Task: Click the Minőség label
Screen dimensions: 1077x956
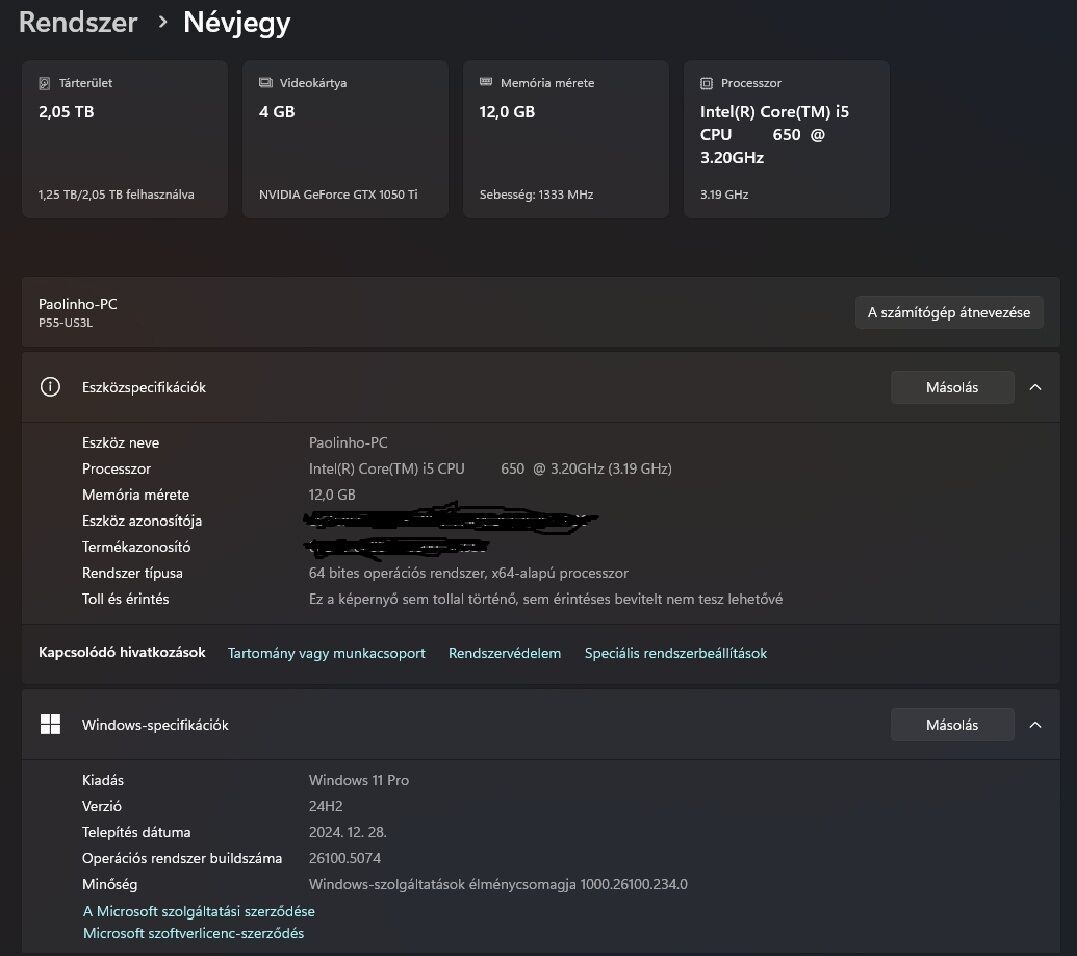Action: coord(109,884)
